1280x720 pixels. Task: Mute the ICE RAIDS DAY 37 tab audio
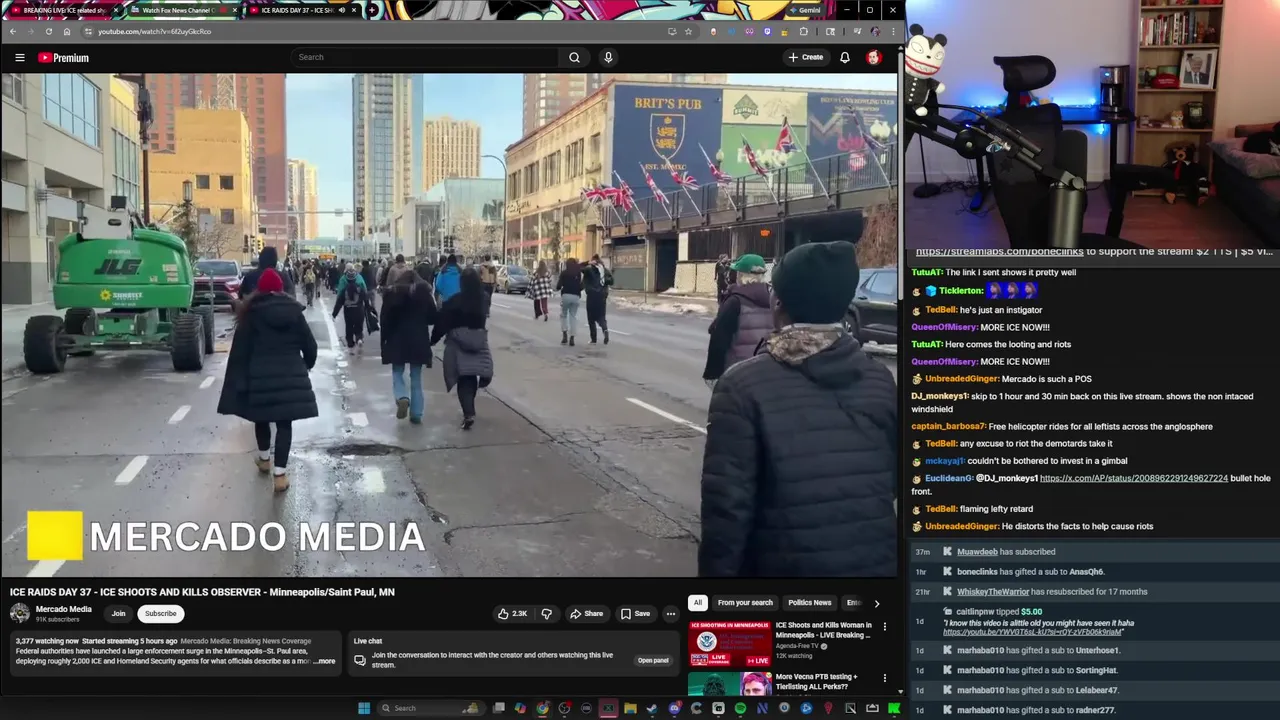(341, 10)
